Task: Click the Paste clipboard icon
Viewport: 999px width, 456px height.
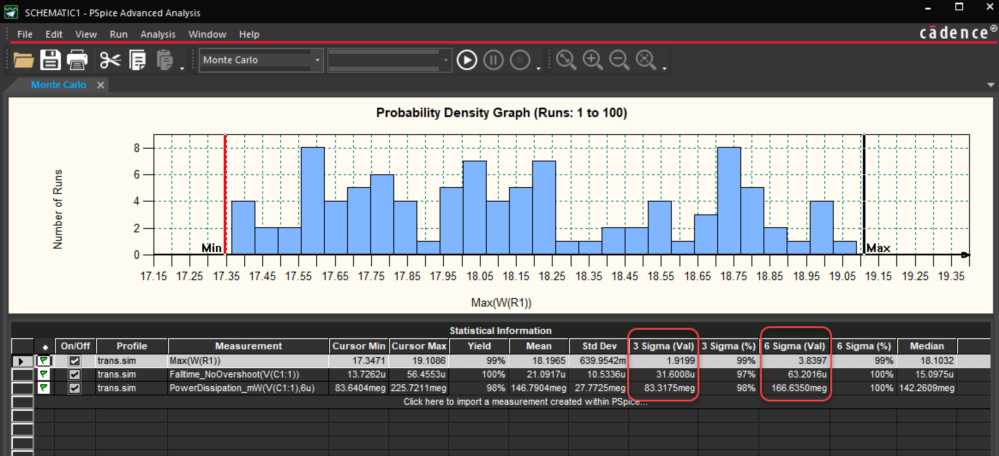Action: click(164, 60)
